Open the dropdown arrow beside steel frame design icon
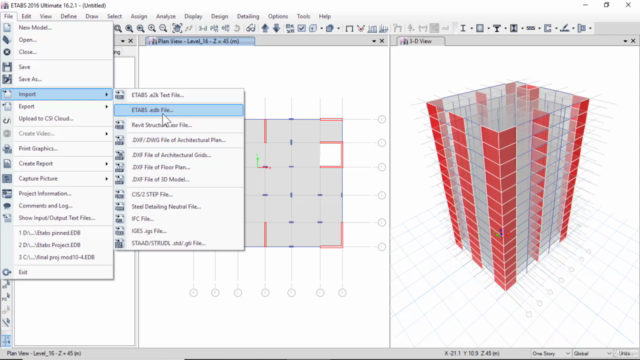 click(x=471, y=28)
